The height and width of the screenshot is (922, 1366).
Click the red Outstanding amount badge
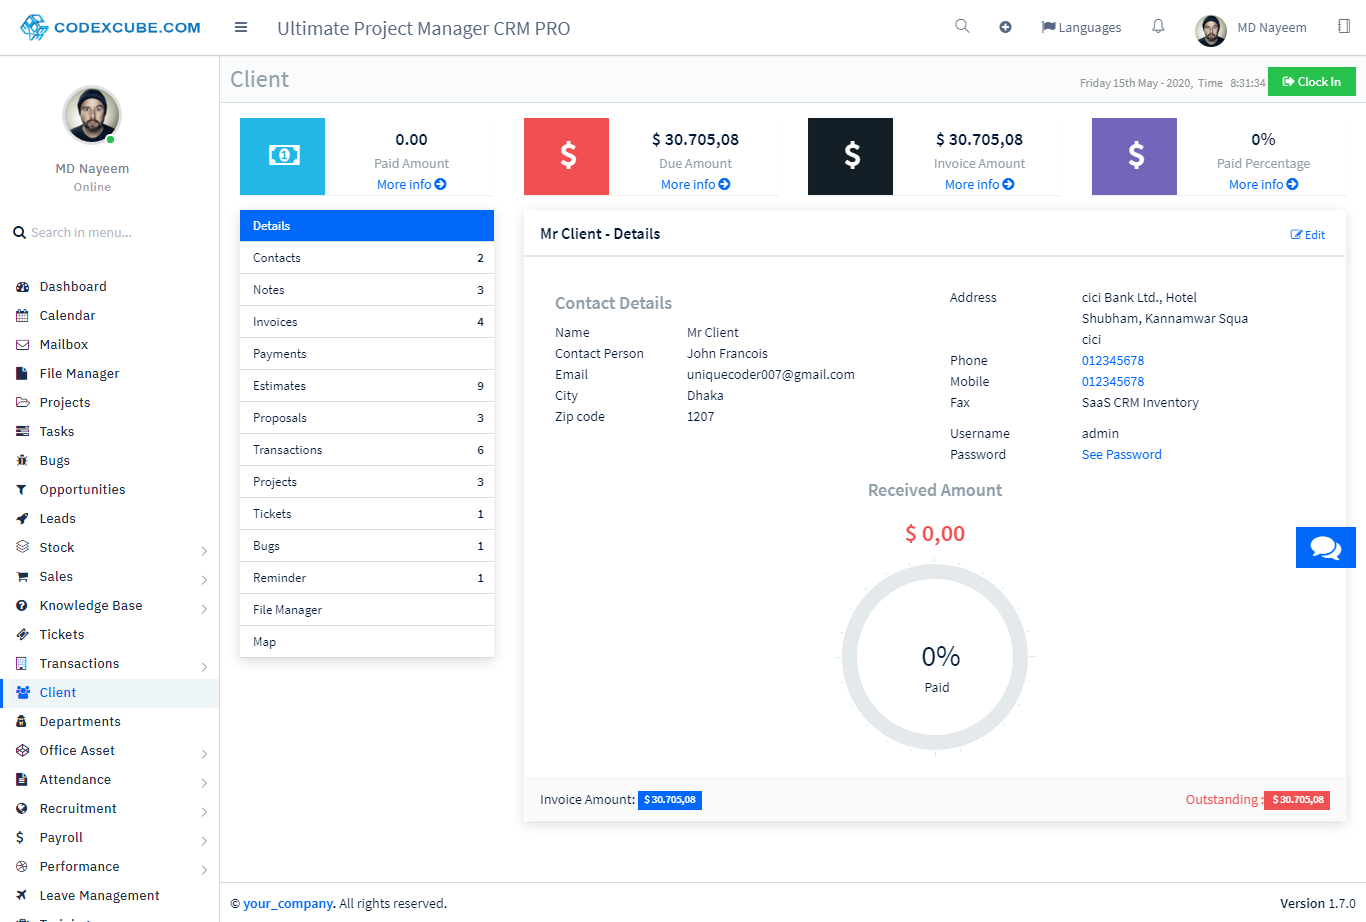point(1297,800)
